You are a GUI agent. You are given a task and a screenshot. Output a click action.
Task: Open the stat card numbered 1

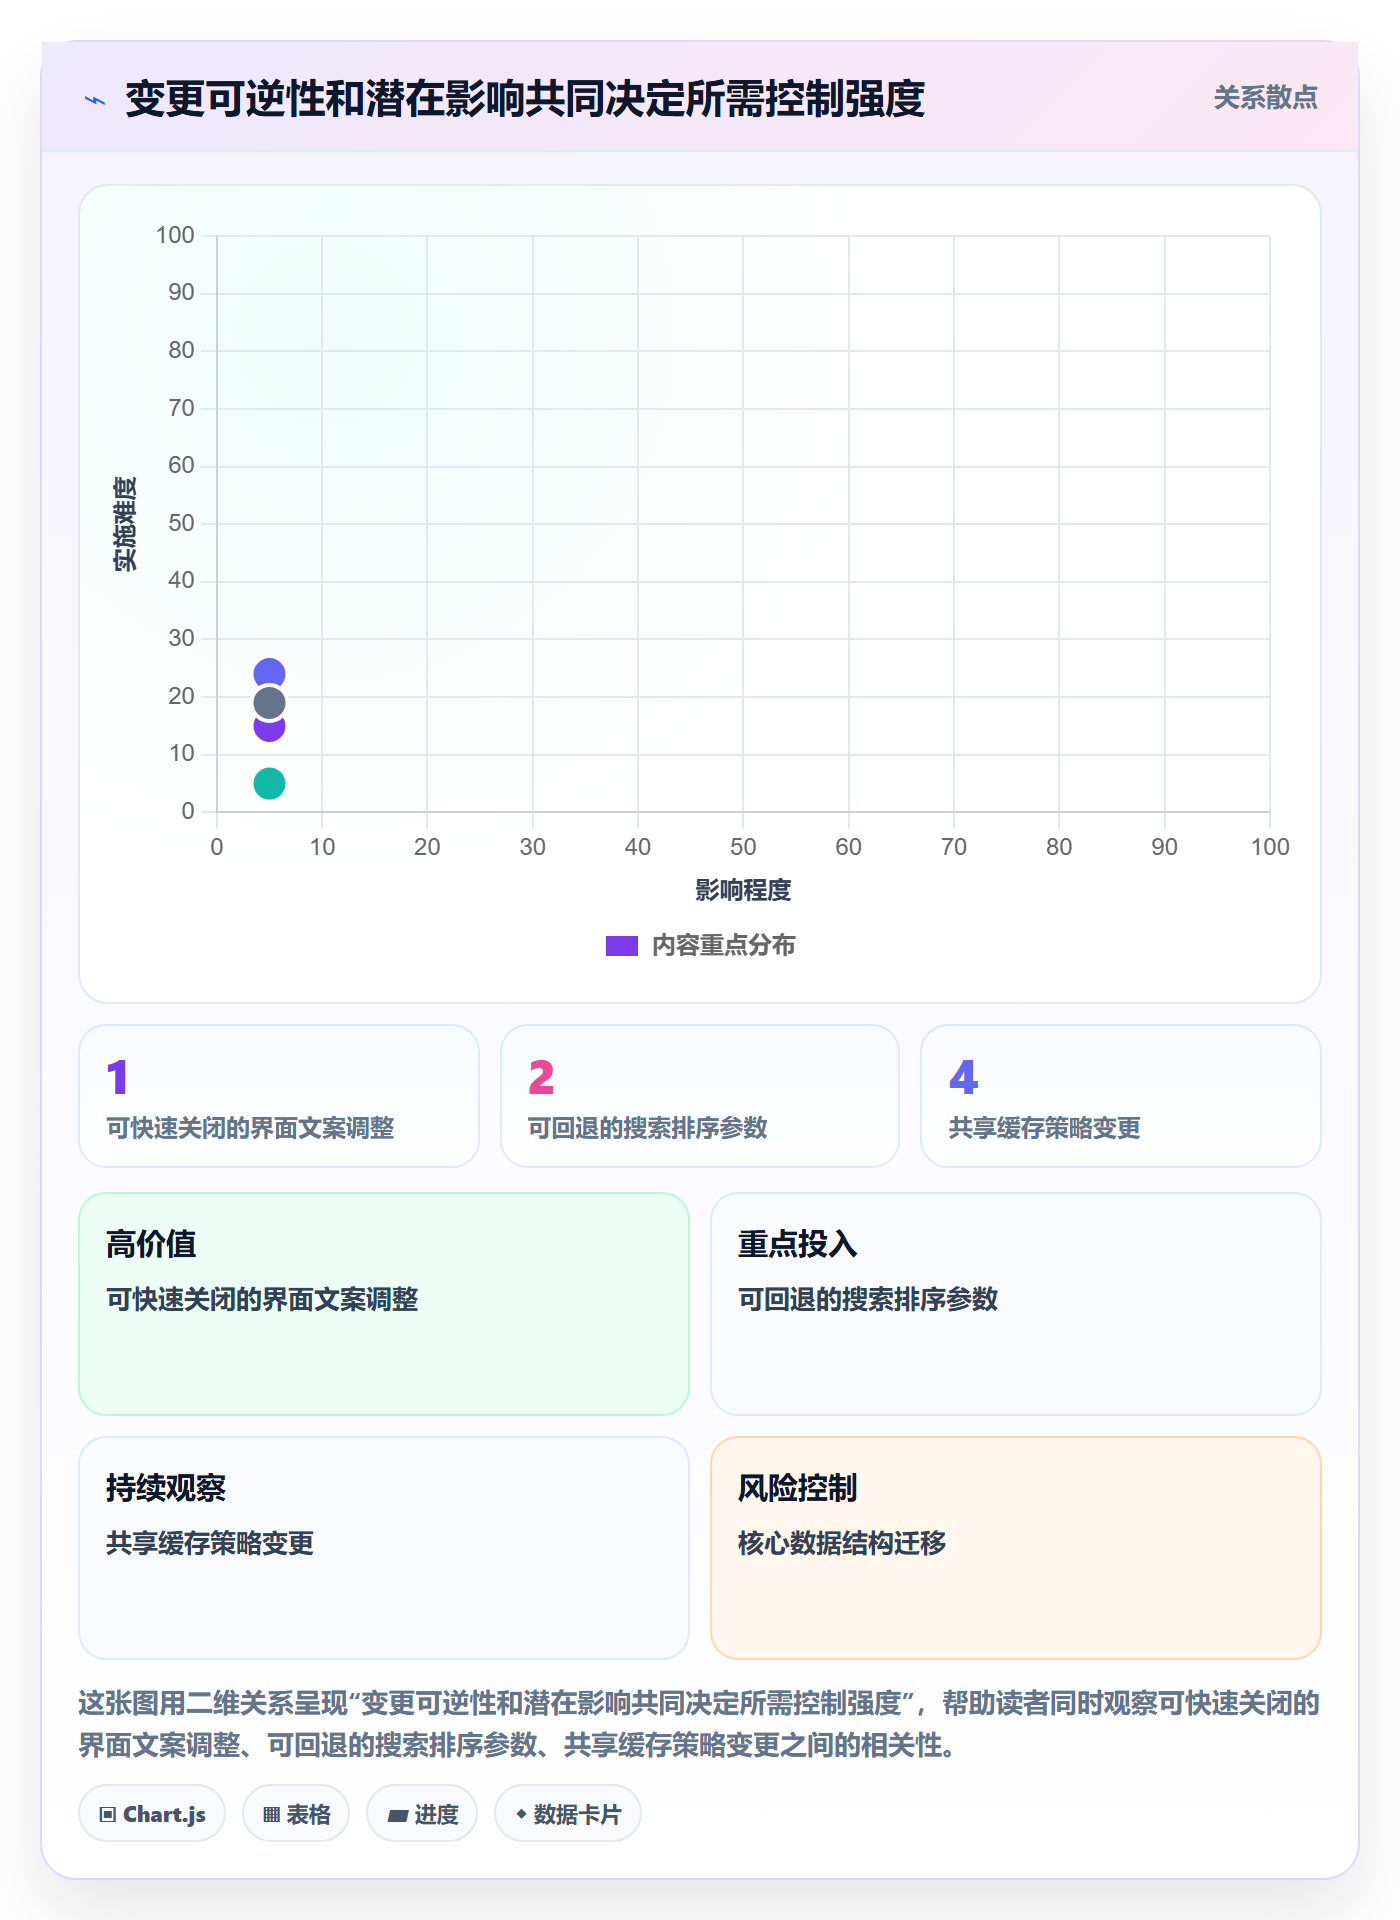coord(279,1096)
